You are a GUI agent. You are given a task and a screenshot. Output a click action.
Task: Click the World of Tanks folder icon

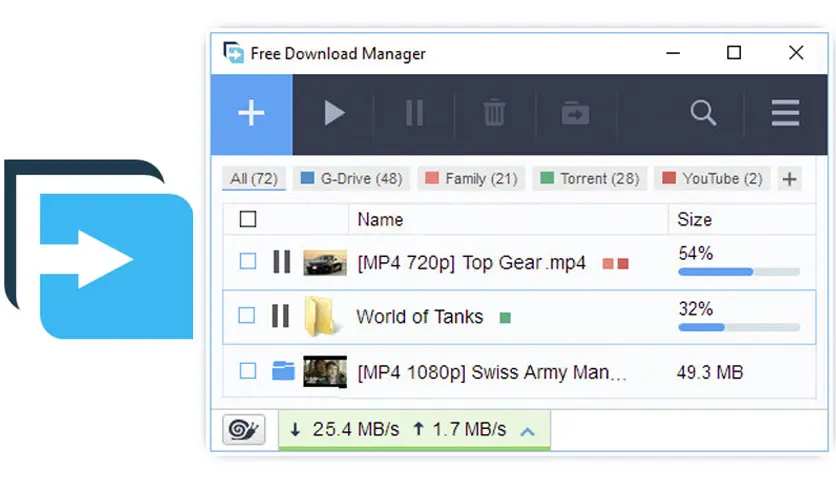click(322, 317)
